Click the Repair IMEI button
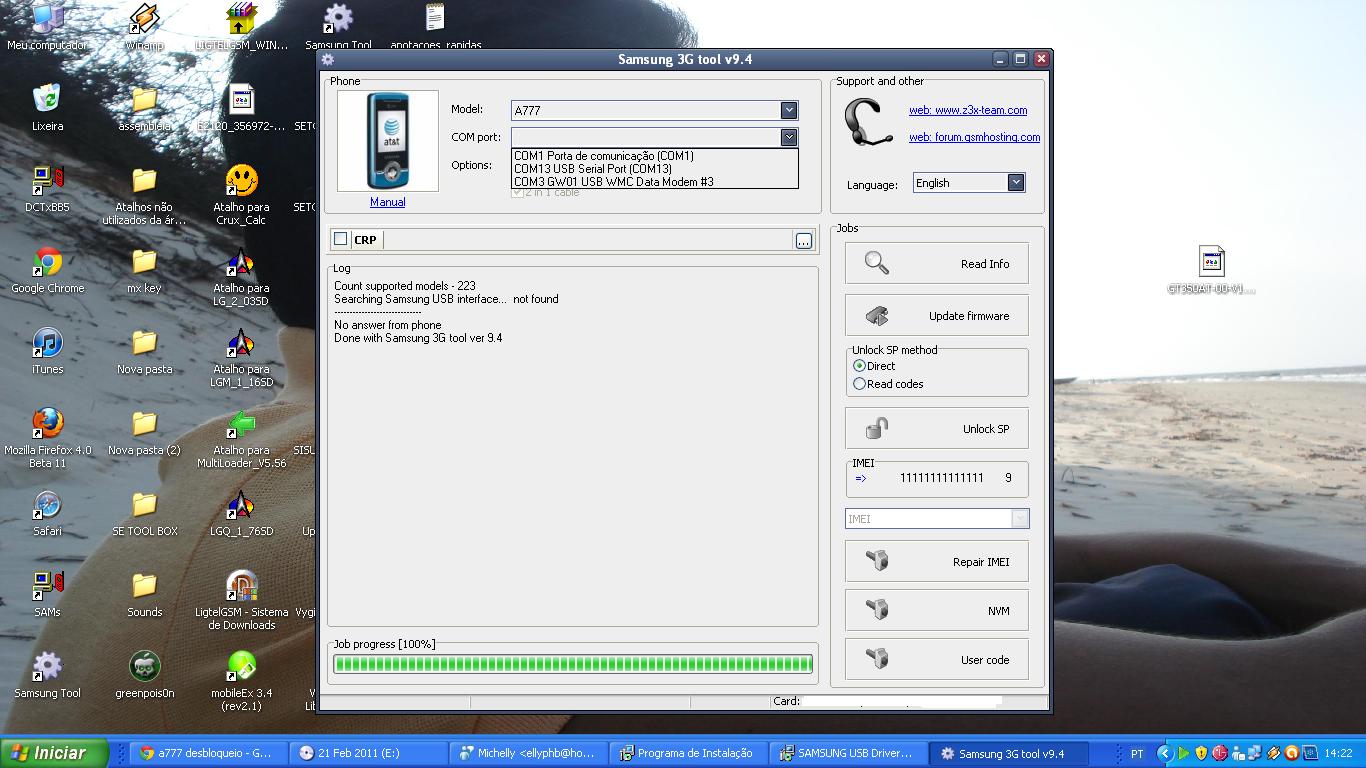The width and height of the screenshot is (1366, 768). 936,562
